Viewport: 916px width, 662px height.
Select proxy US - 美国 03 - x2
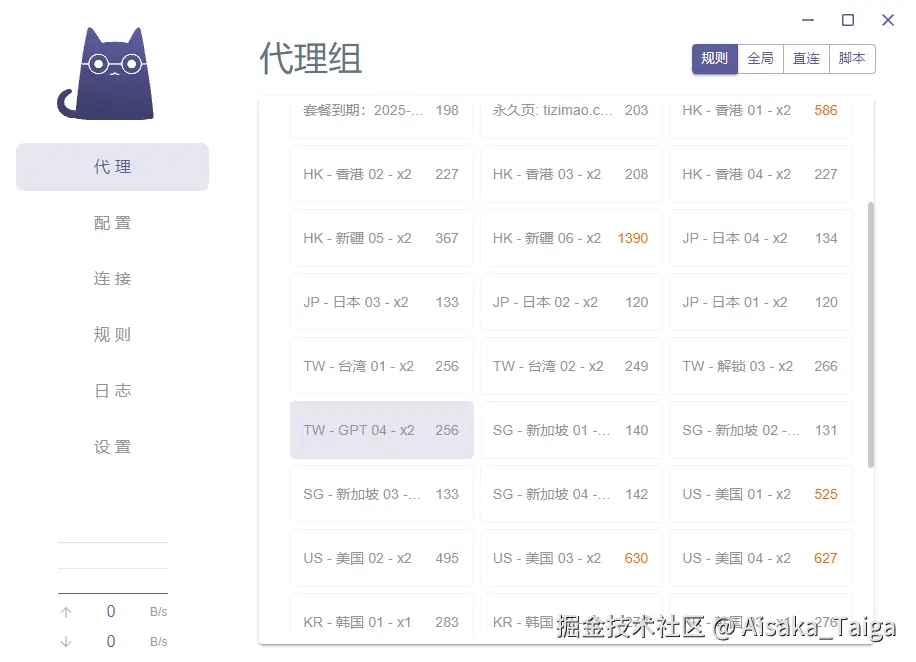click(571, 558)
